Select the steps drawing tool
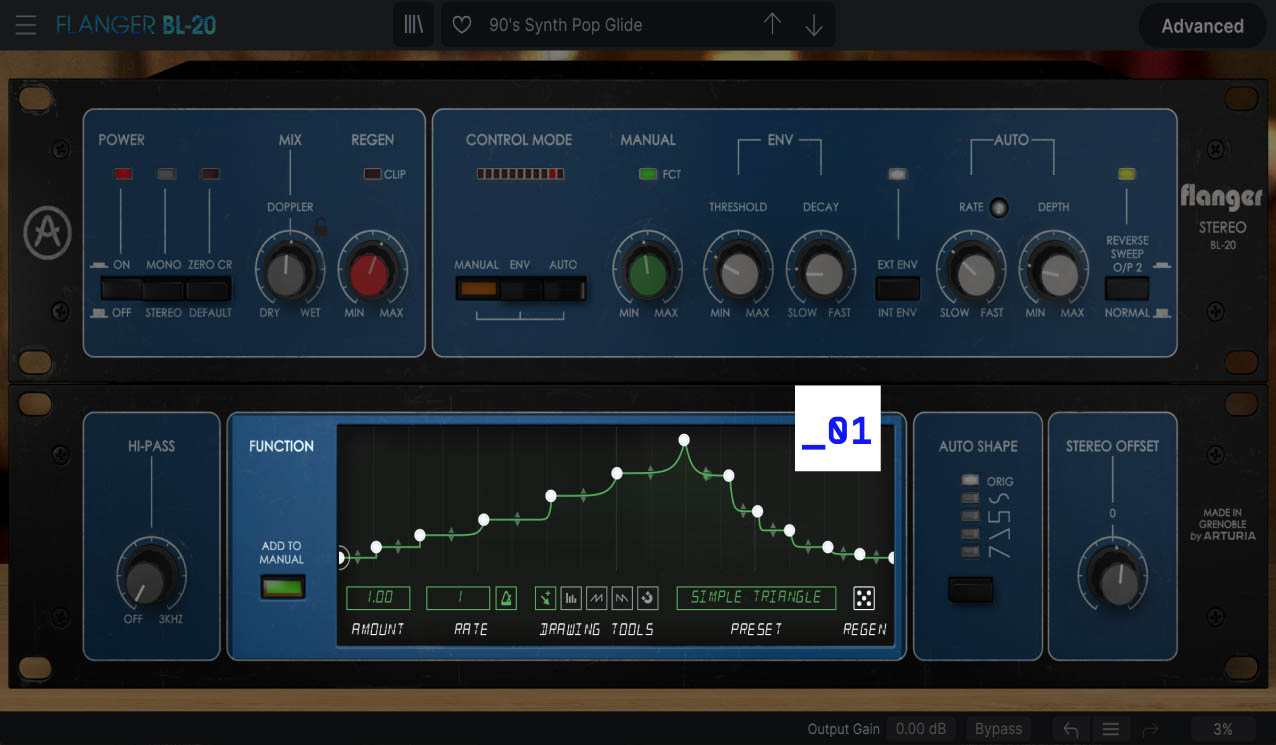This screenshot has width=1276, height=745. pyautogui.click(x=571, y=597)
